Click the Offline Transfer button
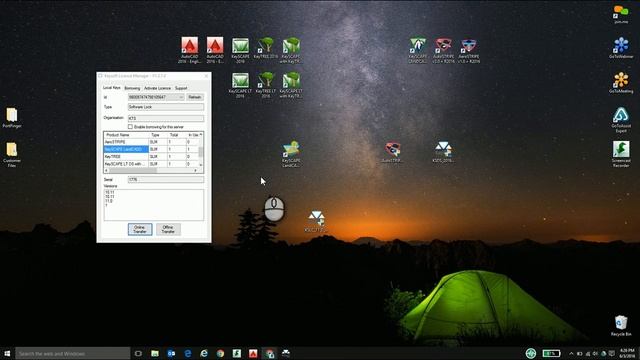This screenshot has height=360, width=640. pyautogui.click(x=168, y=229)
